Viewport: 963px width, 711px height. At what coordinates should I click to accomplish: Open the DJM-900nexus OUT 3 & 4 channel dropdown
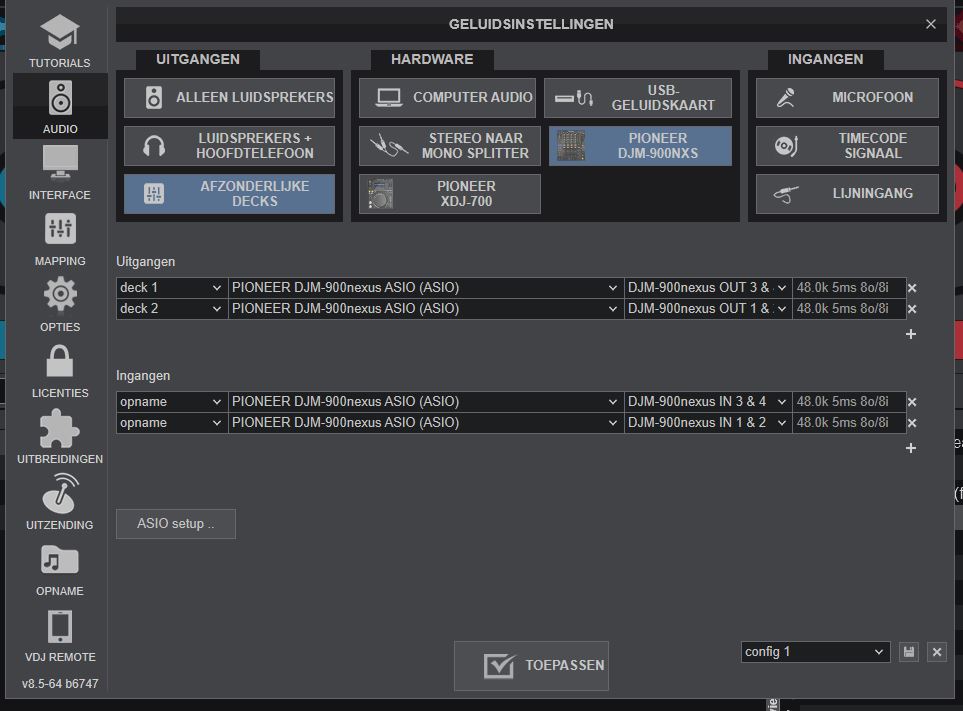pos(708,287)
